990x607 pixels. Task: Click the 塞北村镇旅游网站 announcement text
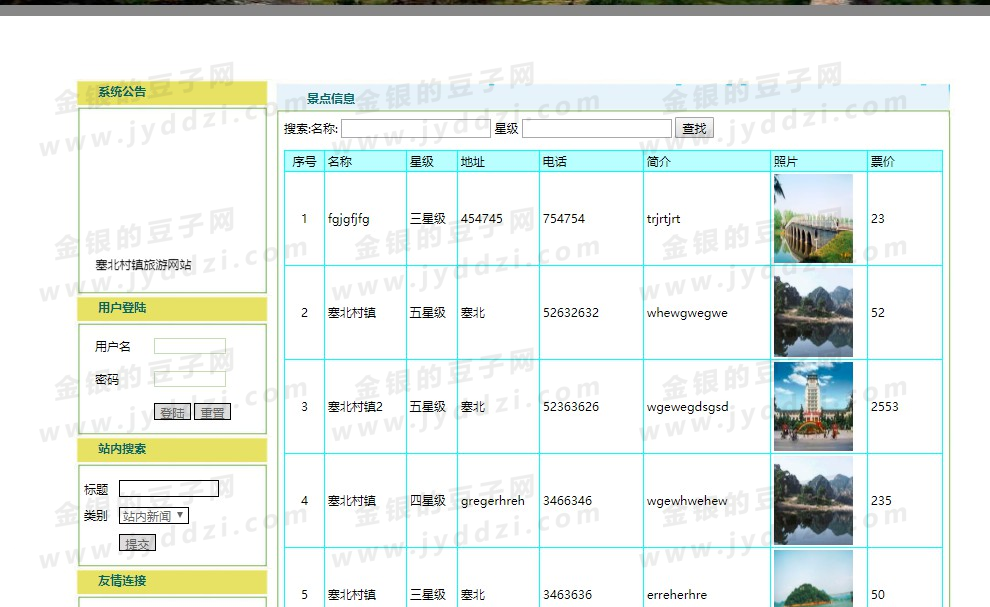point(143,265)
